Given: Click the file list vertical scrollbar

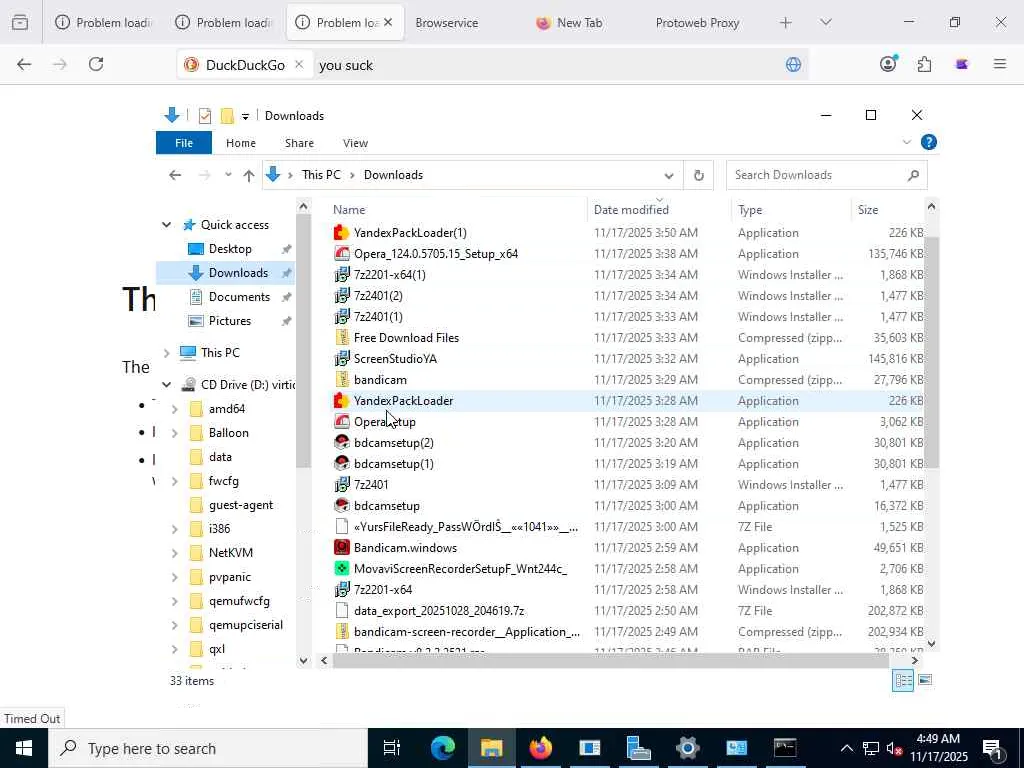Looking at the screenshot, I should click(931, 353).
